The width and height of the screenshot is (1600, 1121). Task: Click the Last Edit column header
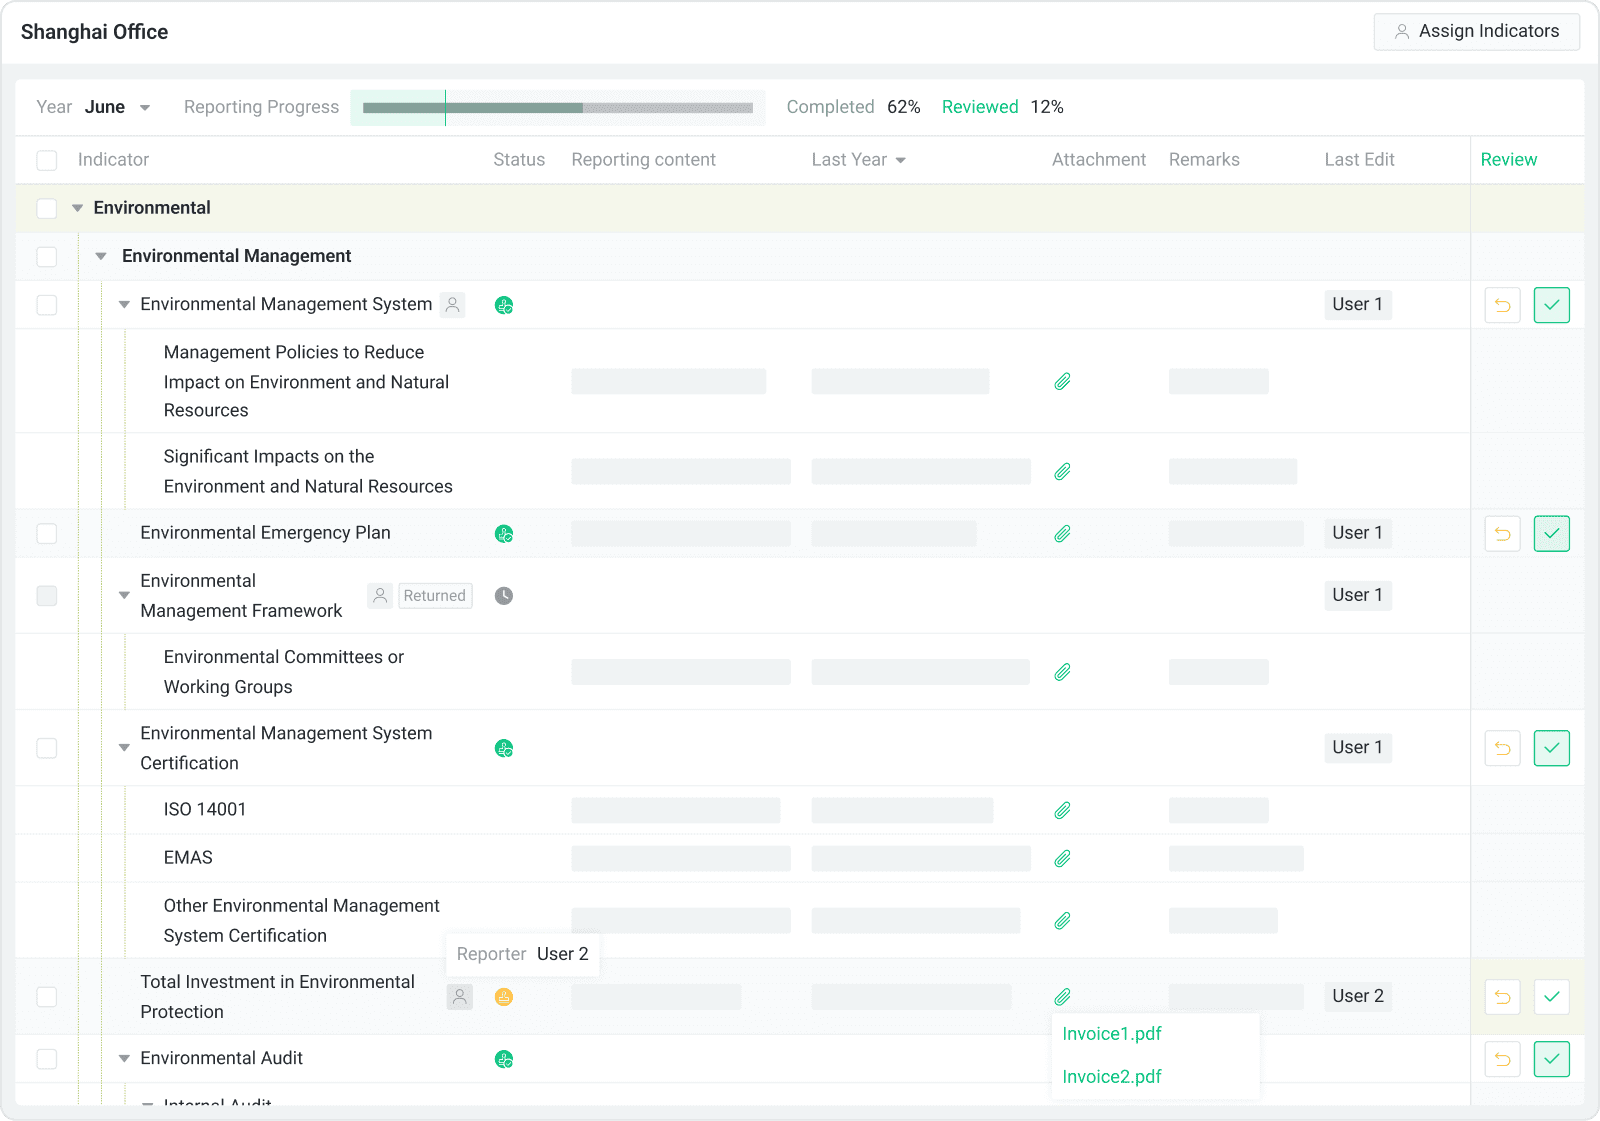point(1359,160)
